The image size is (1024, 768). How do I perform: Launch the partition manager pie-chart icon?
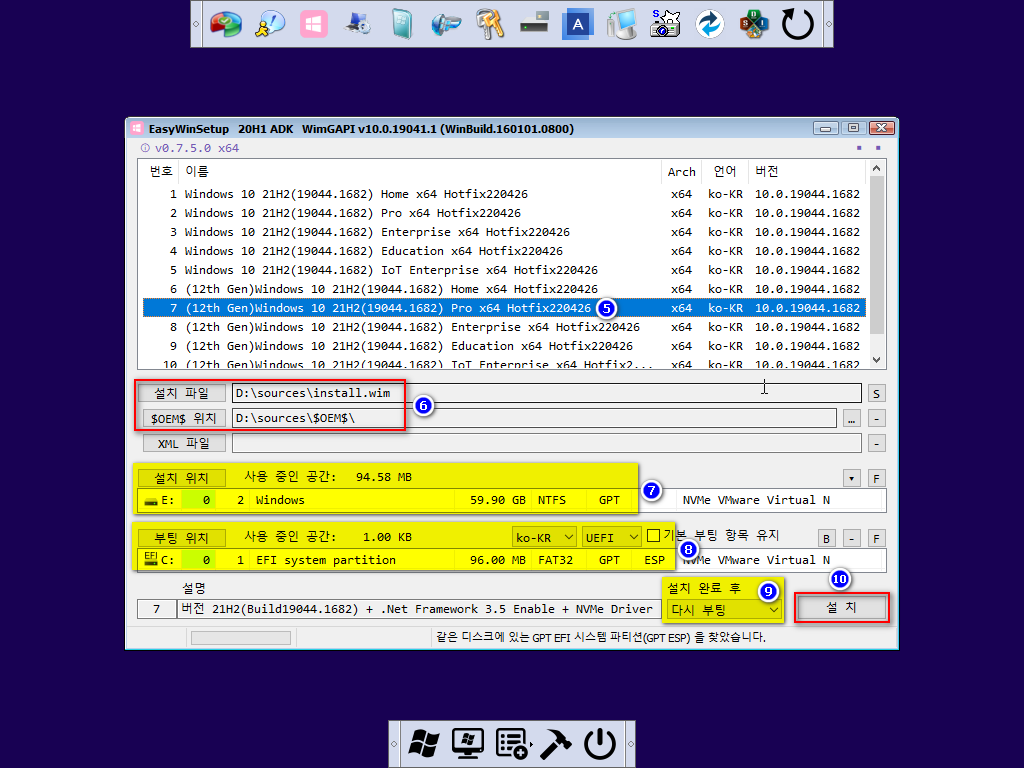pyautogui.click(x=226, y=24)
